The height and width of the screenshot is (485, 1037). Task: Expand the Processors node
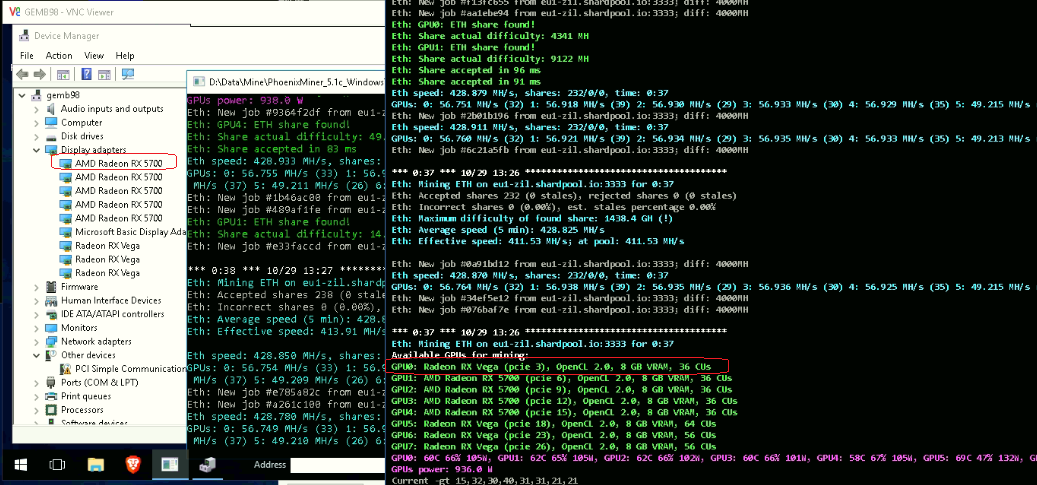(37, 410)
